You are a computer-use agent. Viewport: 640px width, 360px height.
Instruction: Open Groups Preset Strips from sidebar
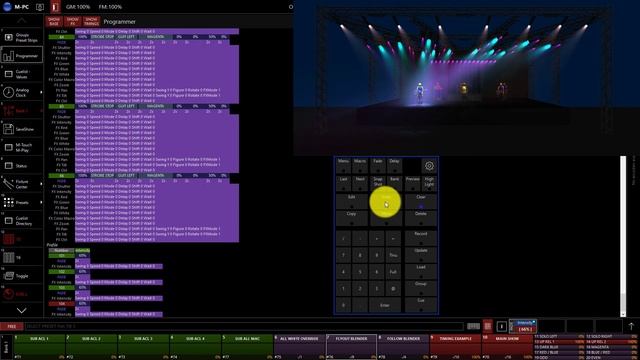[22, 37]
